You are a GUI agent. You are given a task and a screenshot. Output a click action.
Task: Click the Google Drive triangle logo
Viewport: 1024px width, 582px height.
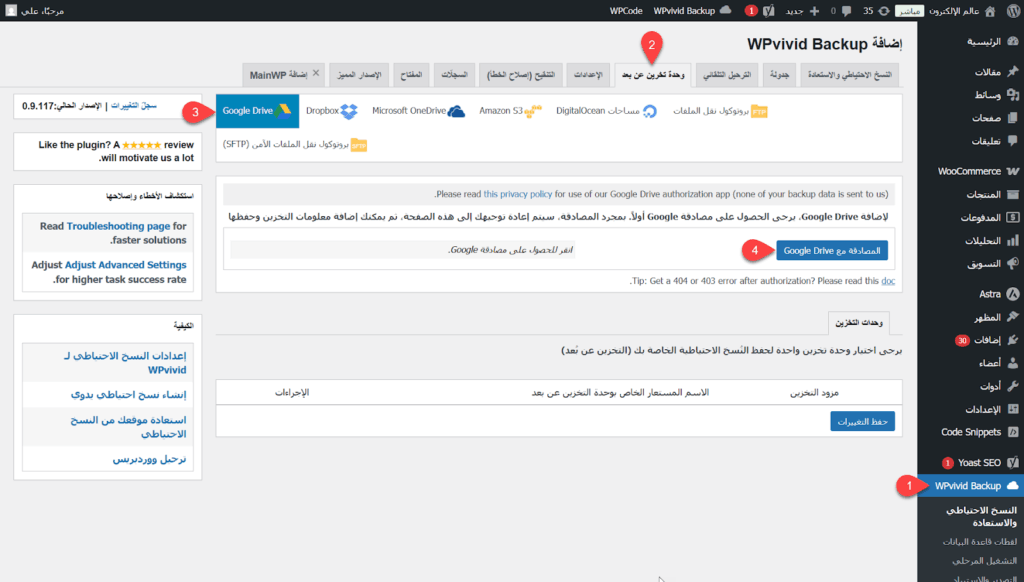tap(283, 110)
